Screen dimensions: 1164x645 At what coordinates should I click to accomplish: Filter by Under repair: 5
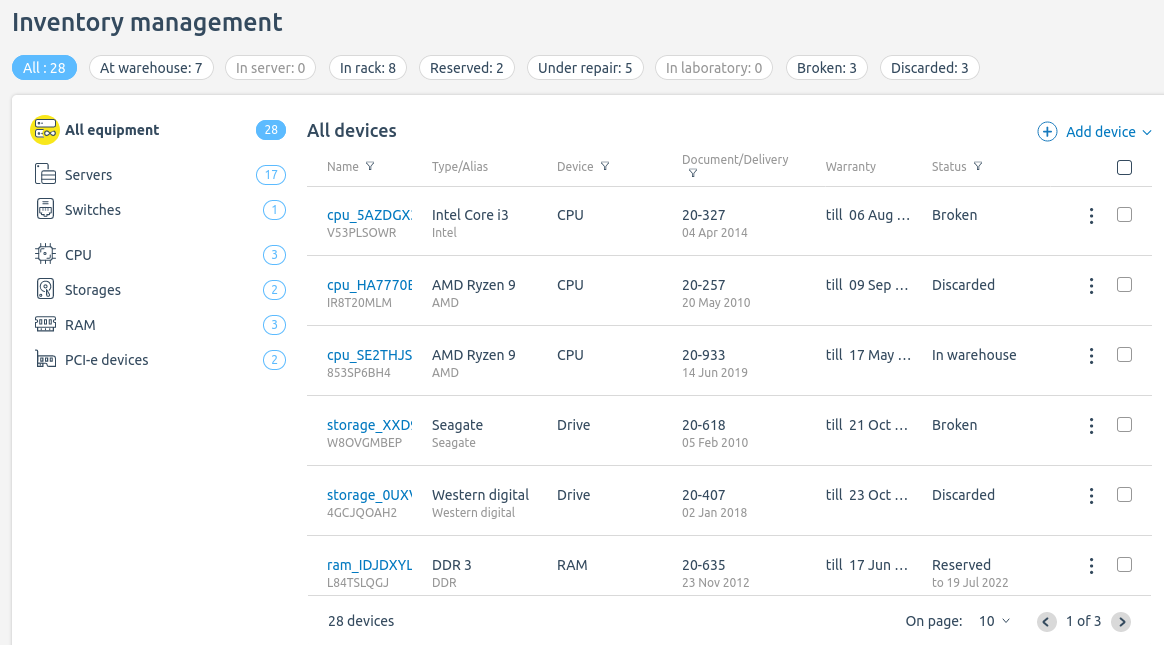coord(585,68)
